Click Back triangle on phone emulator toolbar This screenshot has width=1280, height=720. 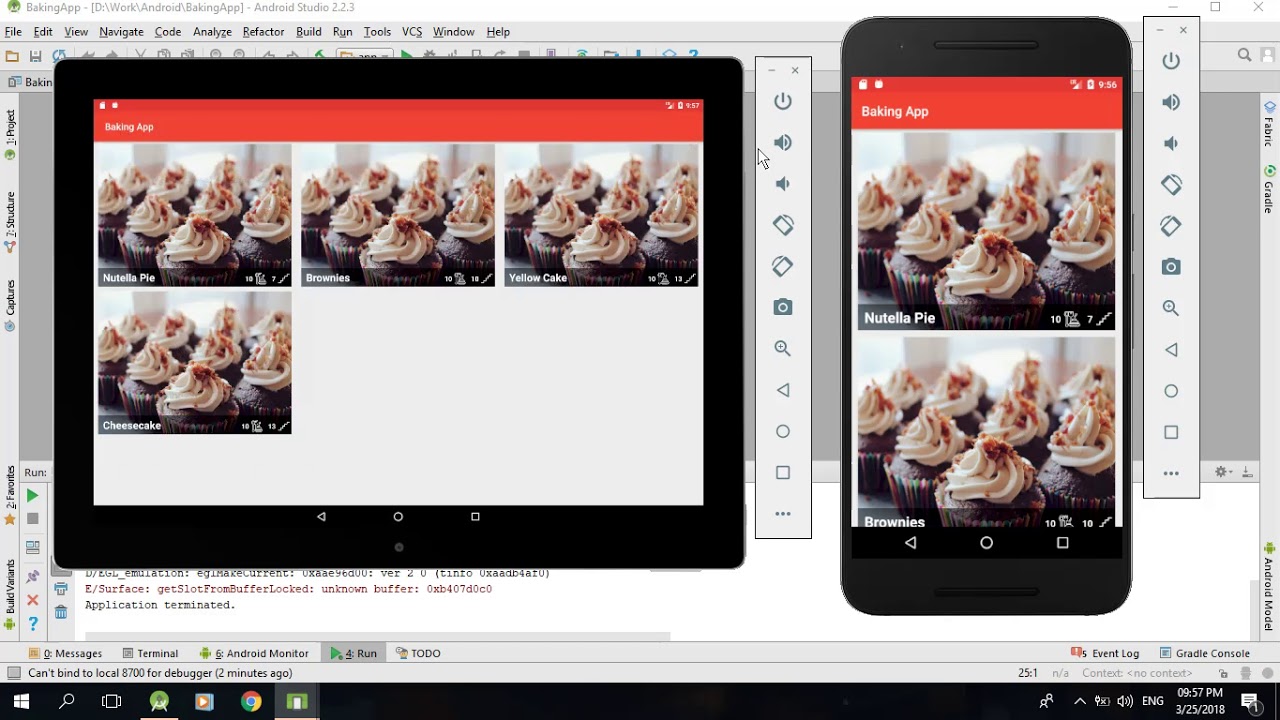1171,350
